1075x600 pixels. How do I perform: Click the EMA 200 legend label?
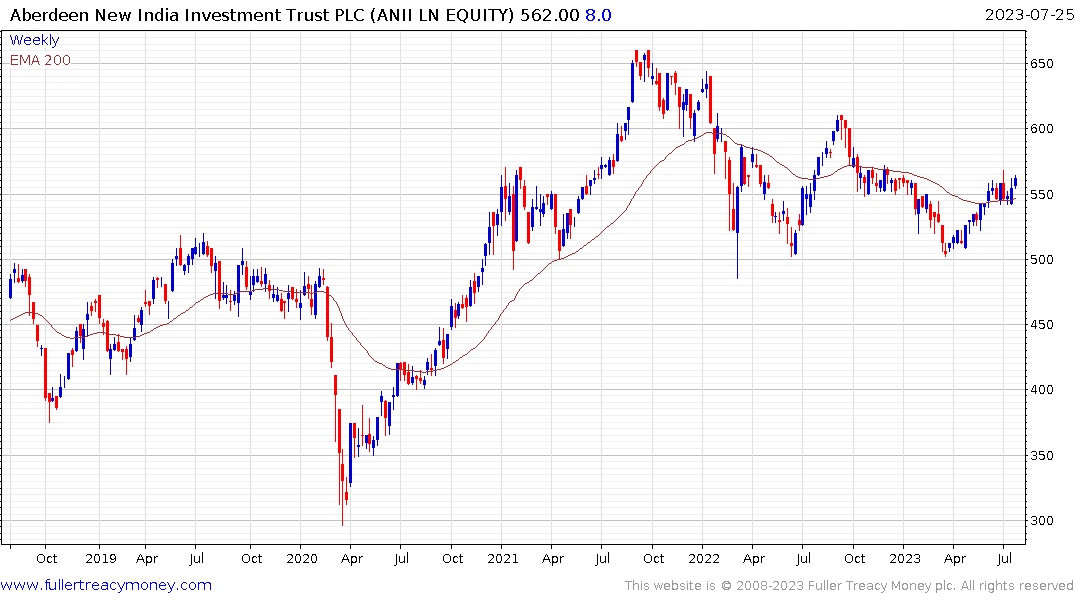40,60
